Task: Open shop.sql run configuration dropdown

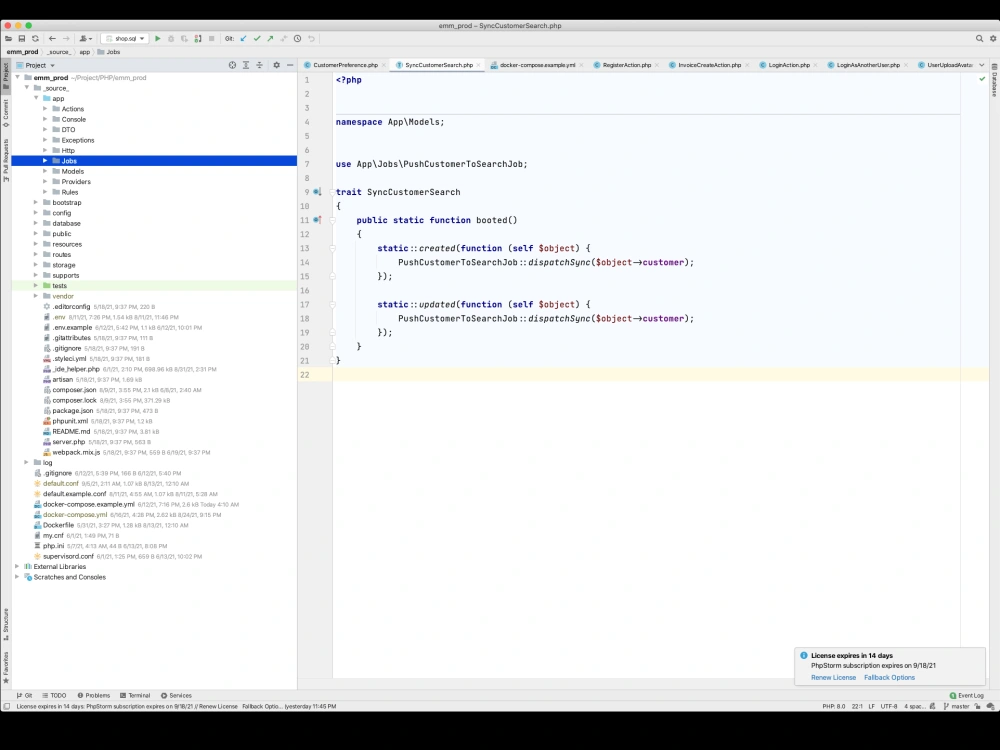Action: (x=125, y=39)
